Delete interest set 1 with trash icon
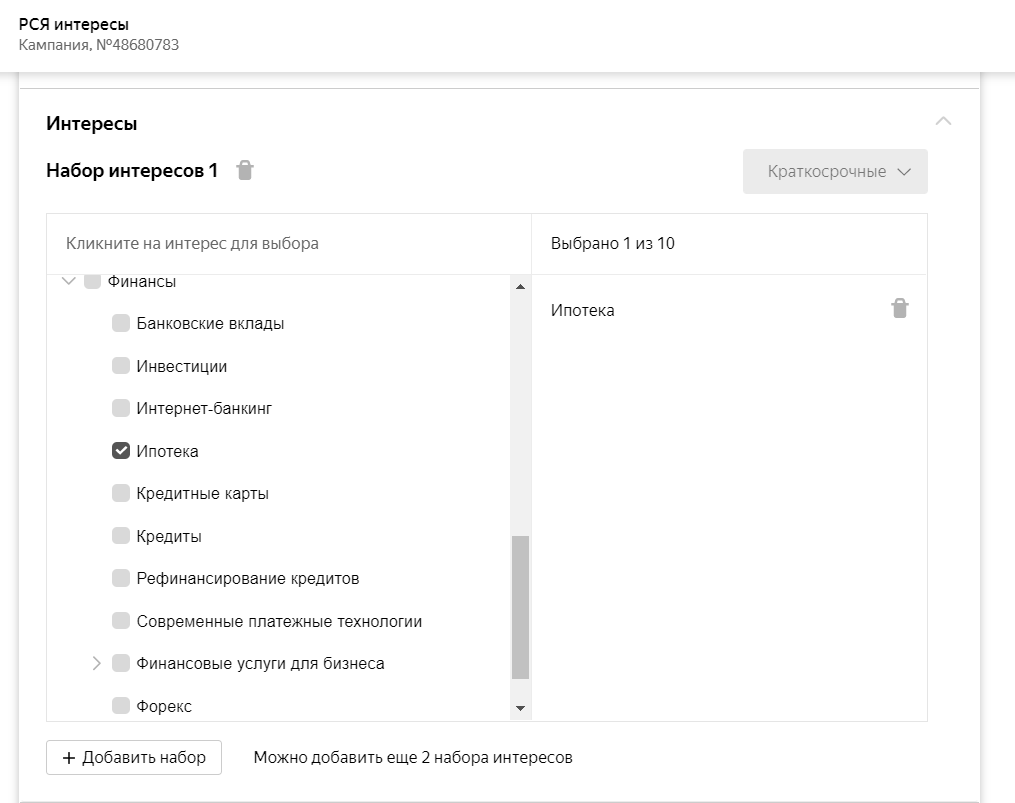Viewport: 1015px width, 803px height. coord(245,171)
